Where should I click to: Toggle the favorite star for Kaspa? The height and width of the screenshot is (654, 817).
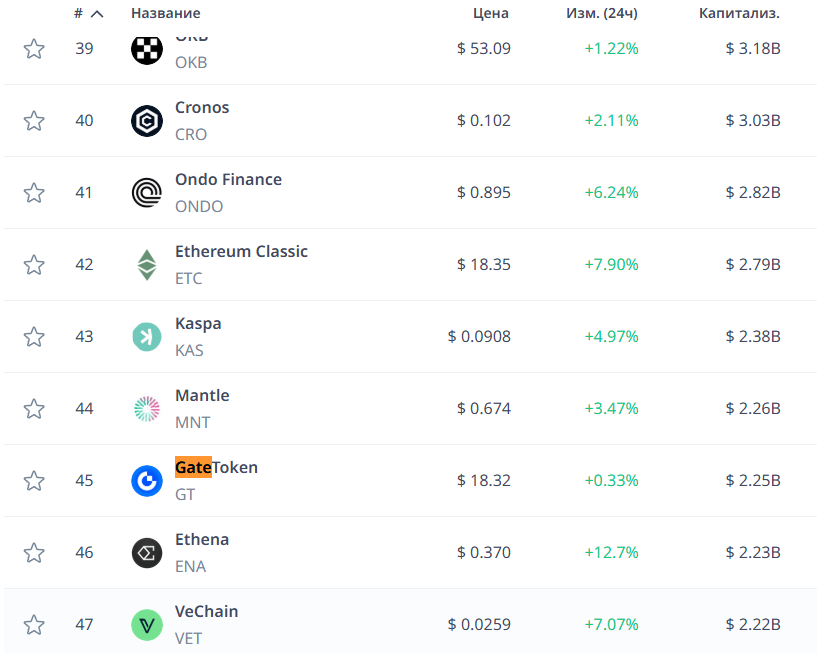point(34,337)
